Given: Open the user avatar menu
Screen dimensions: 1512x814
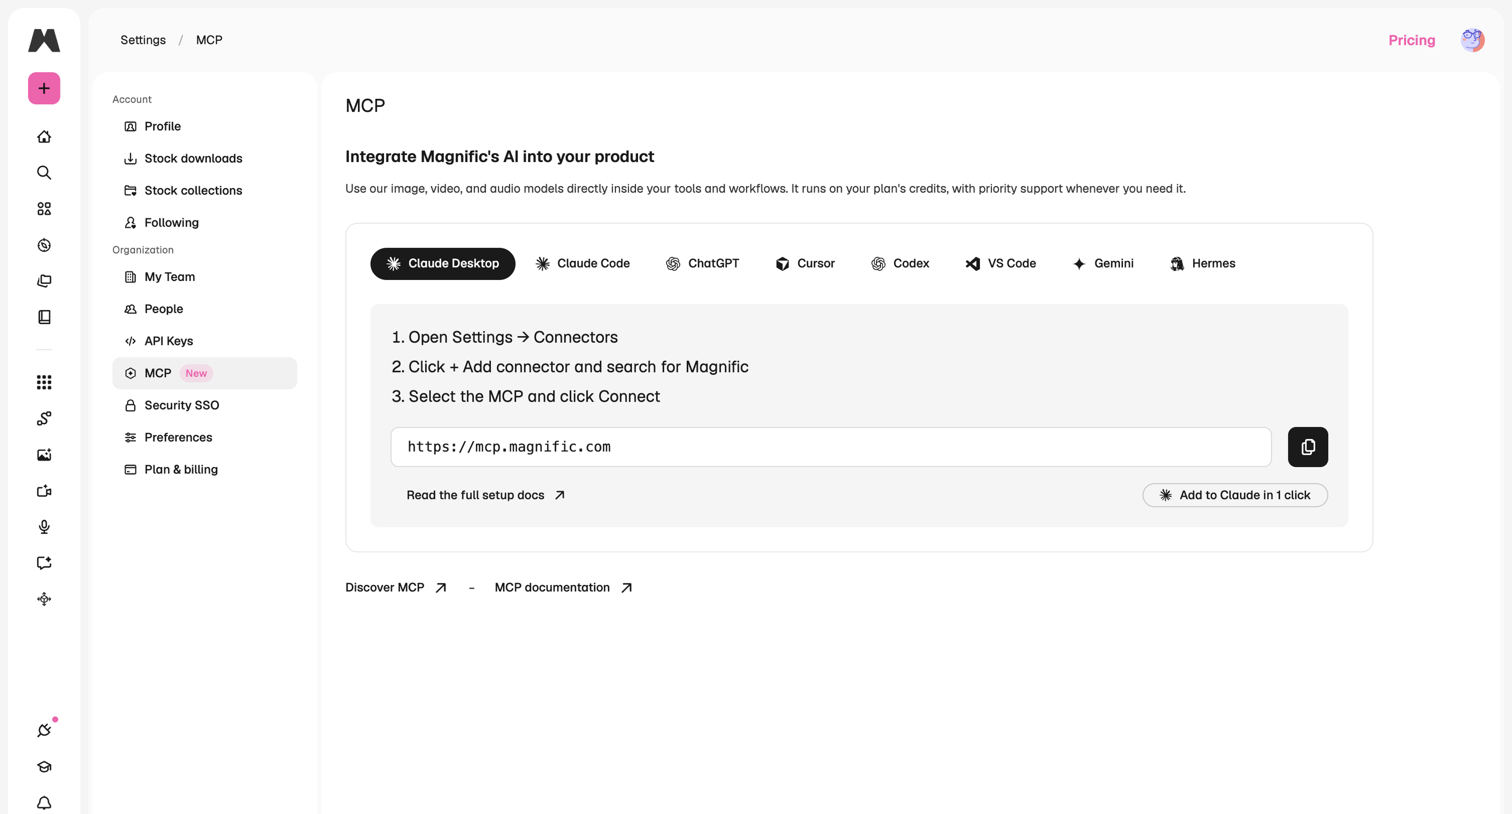Looking at the screenshot, I should click(1472, 40).
